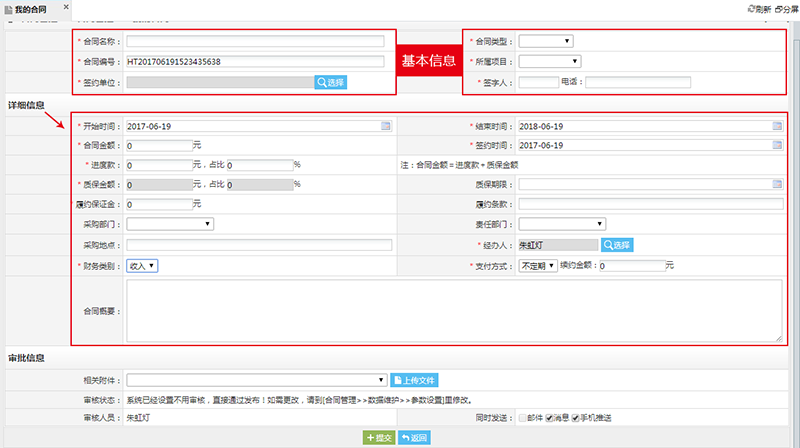Open calendar icon for 质保期限 field
Screen dimensions: 800x448
pyautogui.click(x=776, y=184)
